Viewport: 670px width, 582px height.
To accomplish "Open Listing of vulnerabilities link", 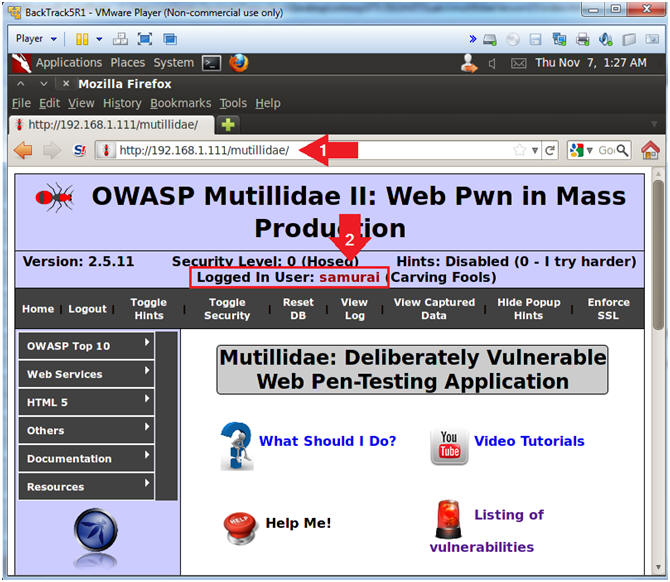I will (x=487, y=531).
